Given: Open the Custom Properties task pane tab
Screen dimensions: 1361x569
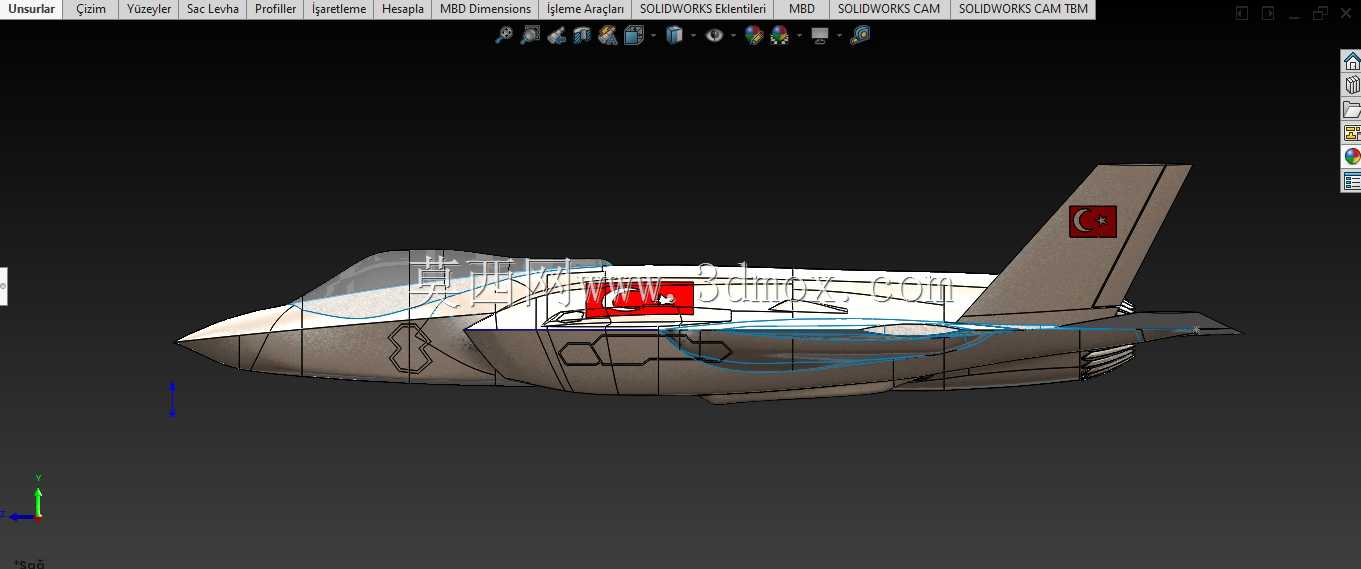Looking at the screenshot, I should tap(1351, 181).
